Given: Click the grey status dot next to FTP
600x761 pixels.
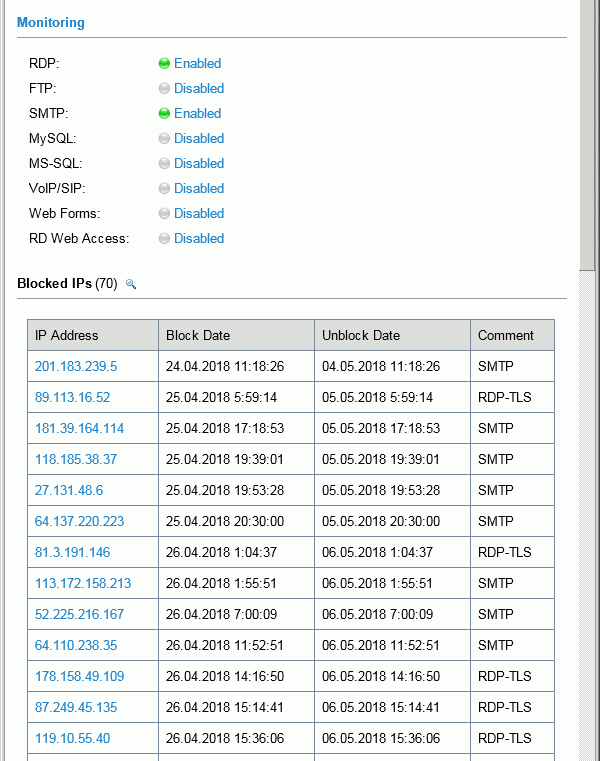Looking at the screenshot, I should tap(164, 88).
